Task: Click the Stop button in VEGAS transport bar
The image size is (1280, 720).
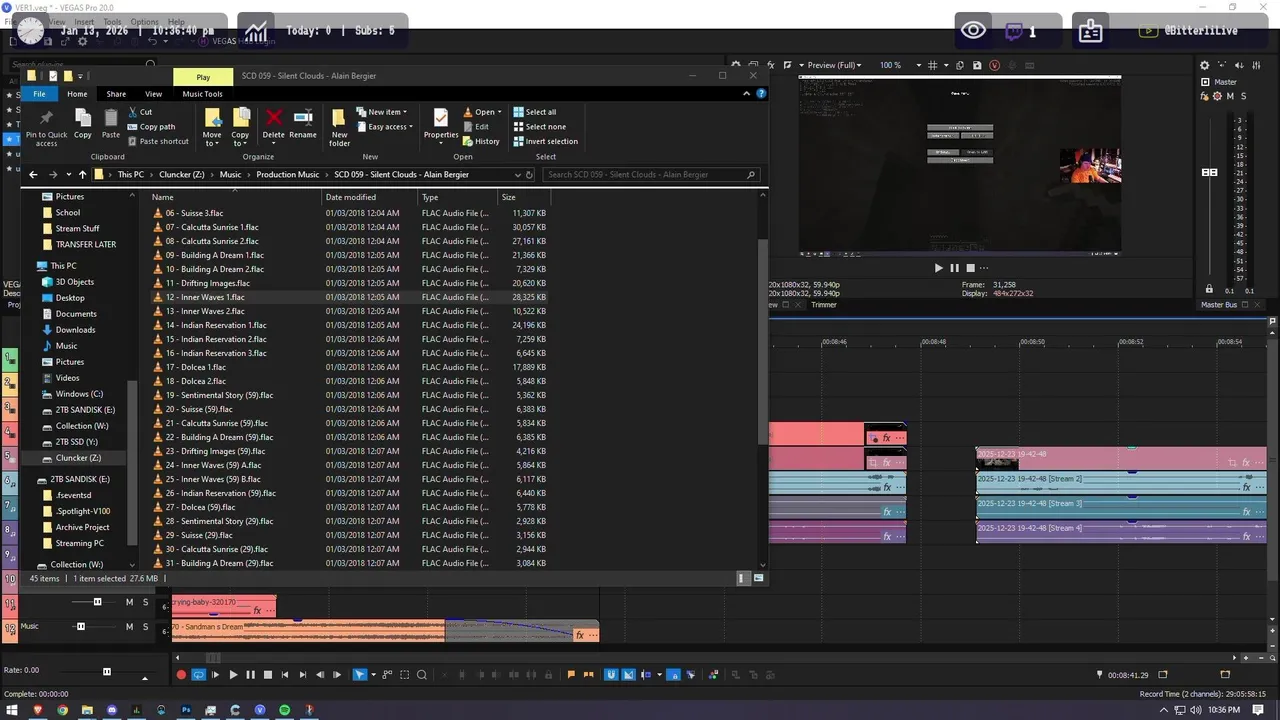Action: tap(267, 675)
